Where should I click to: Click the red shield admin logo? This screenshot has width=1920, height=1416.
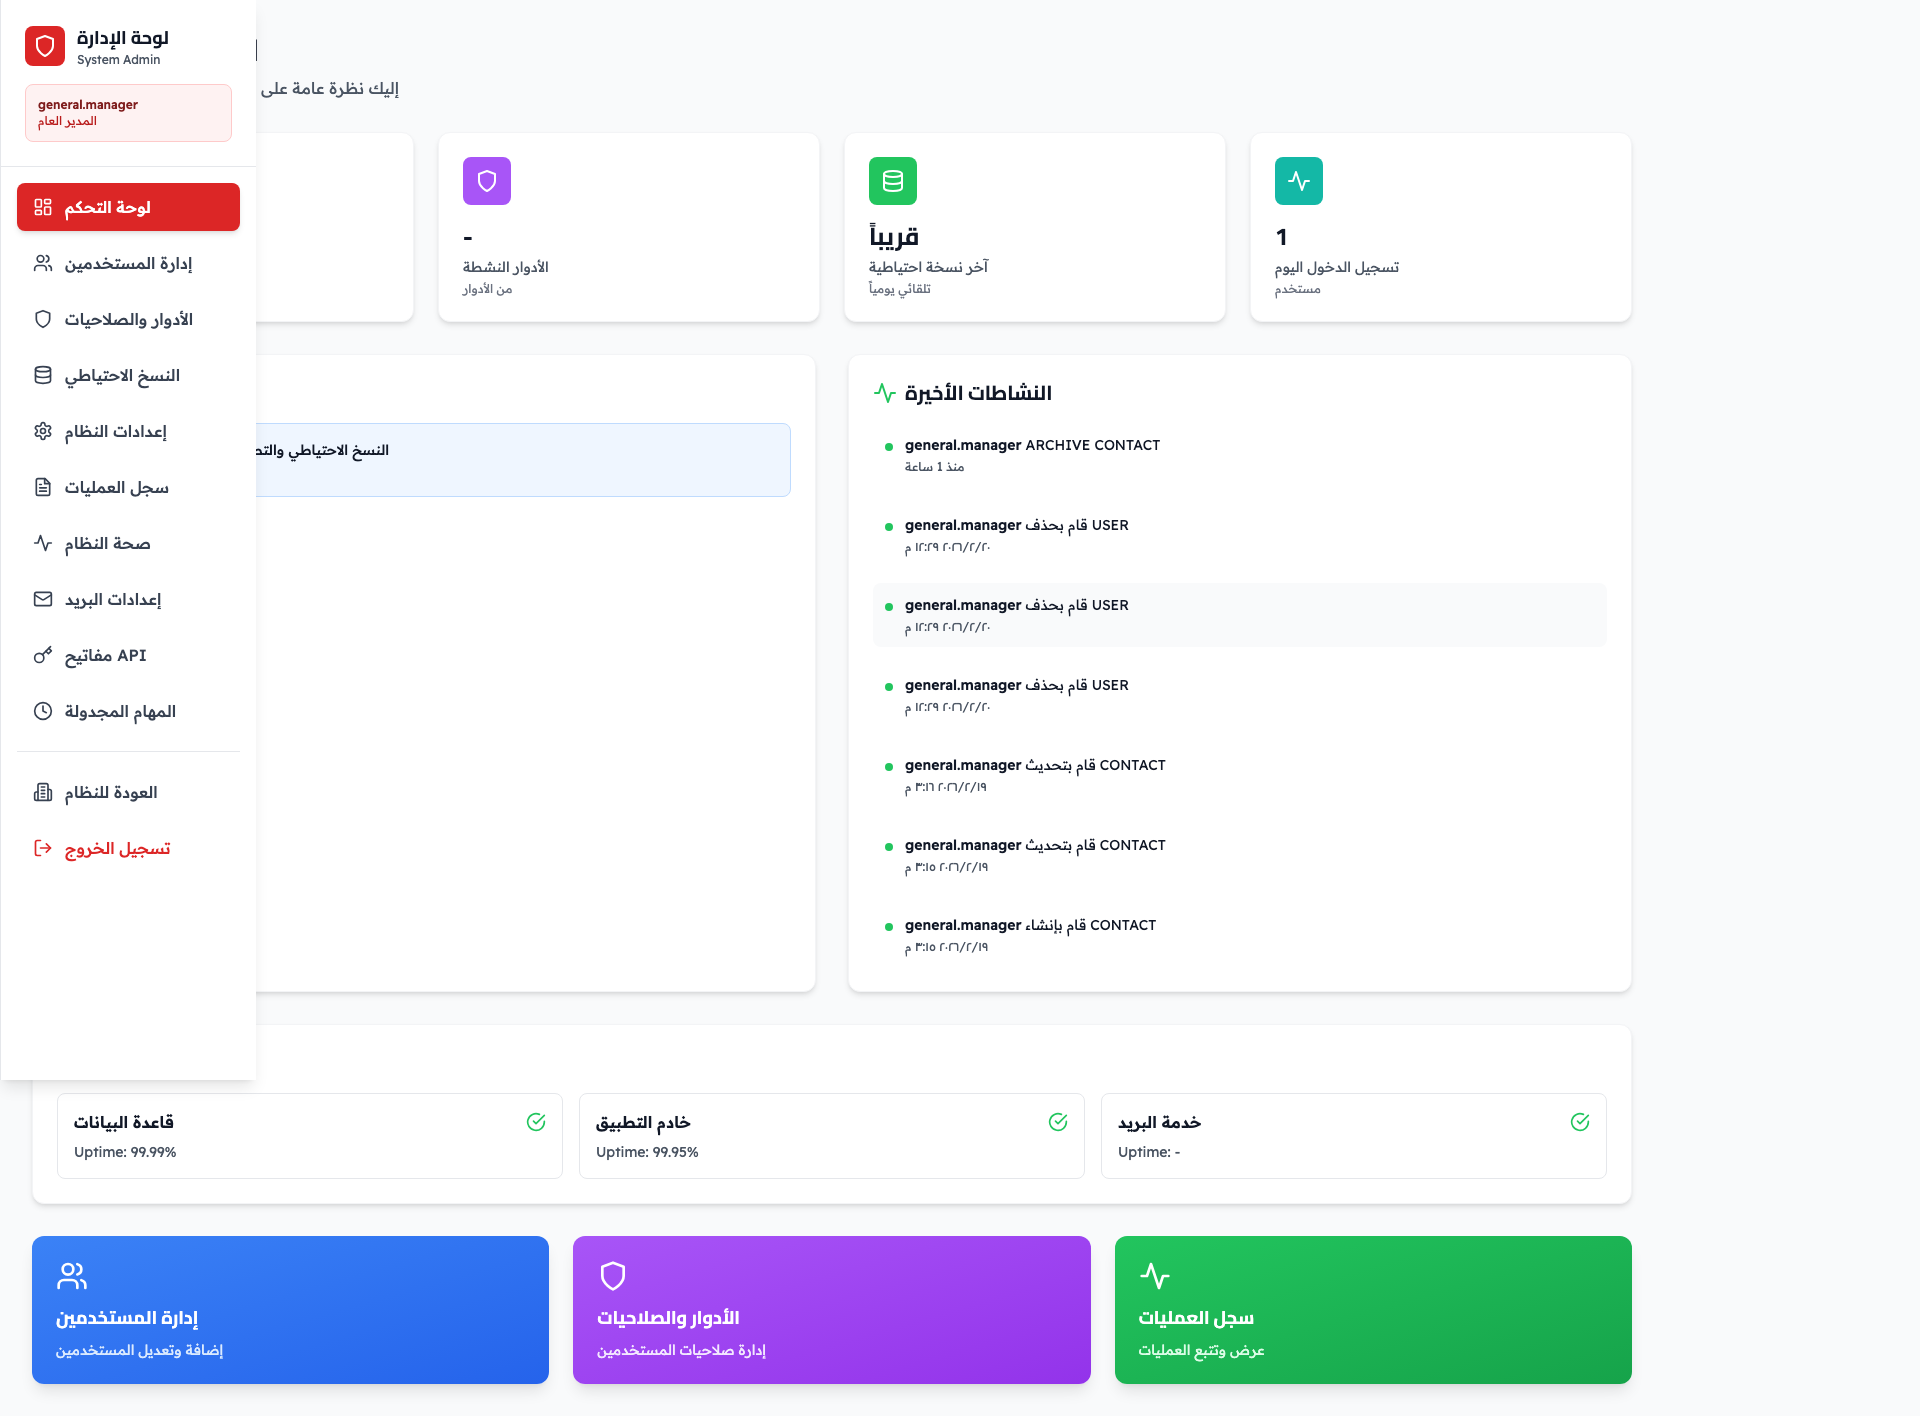[45, 46]
